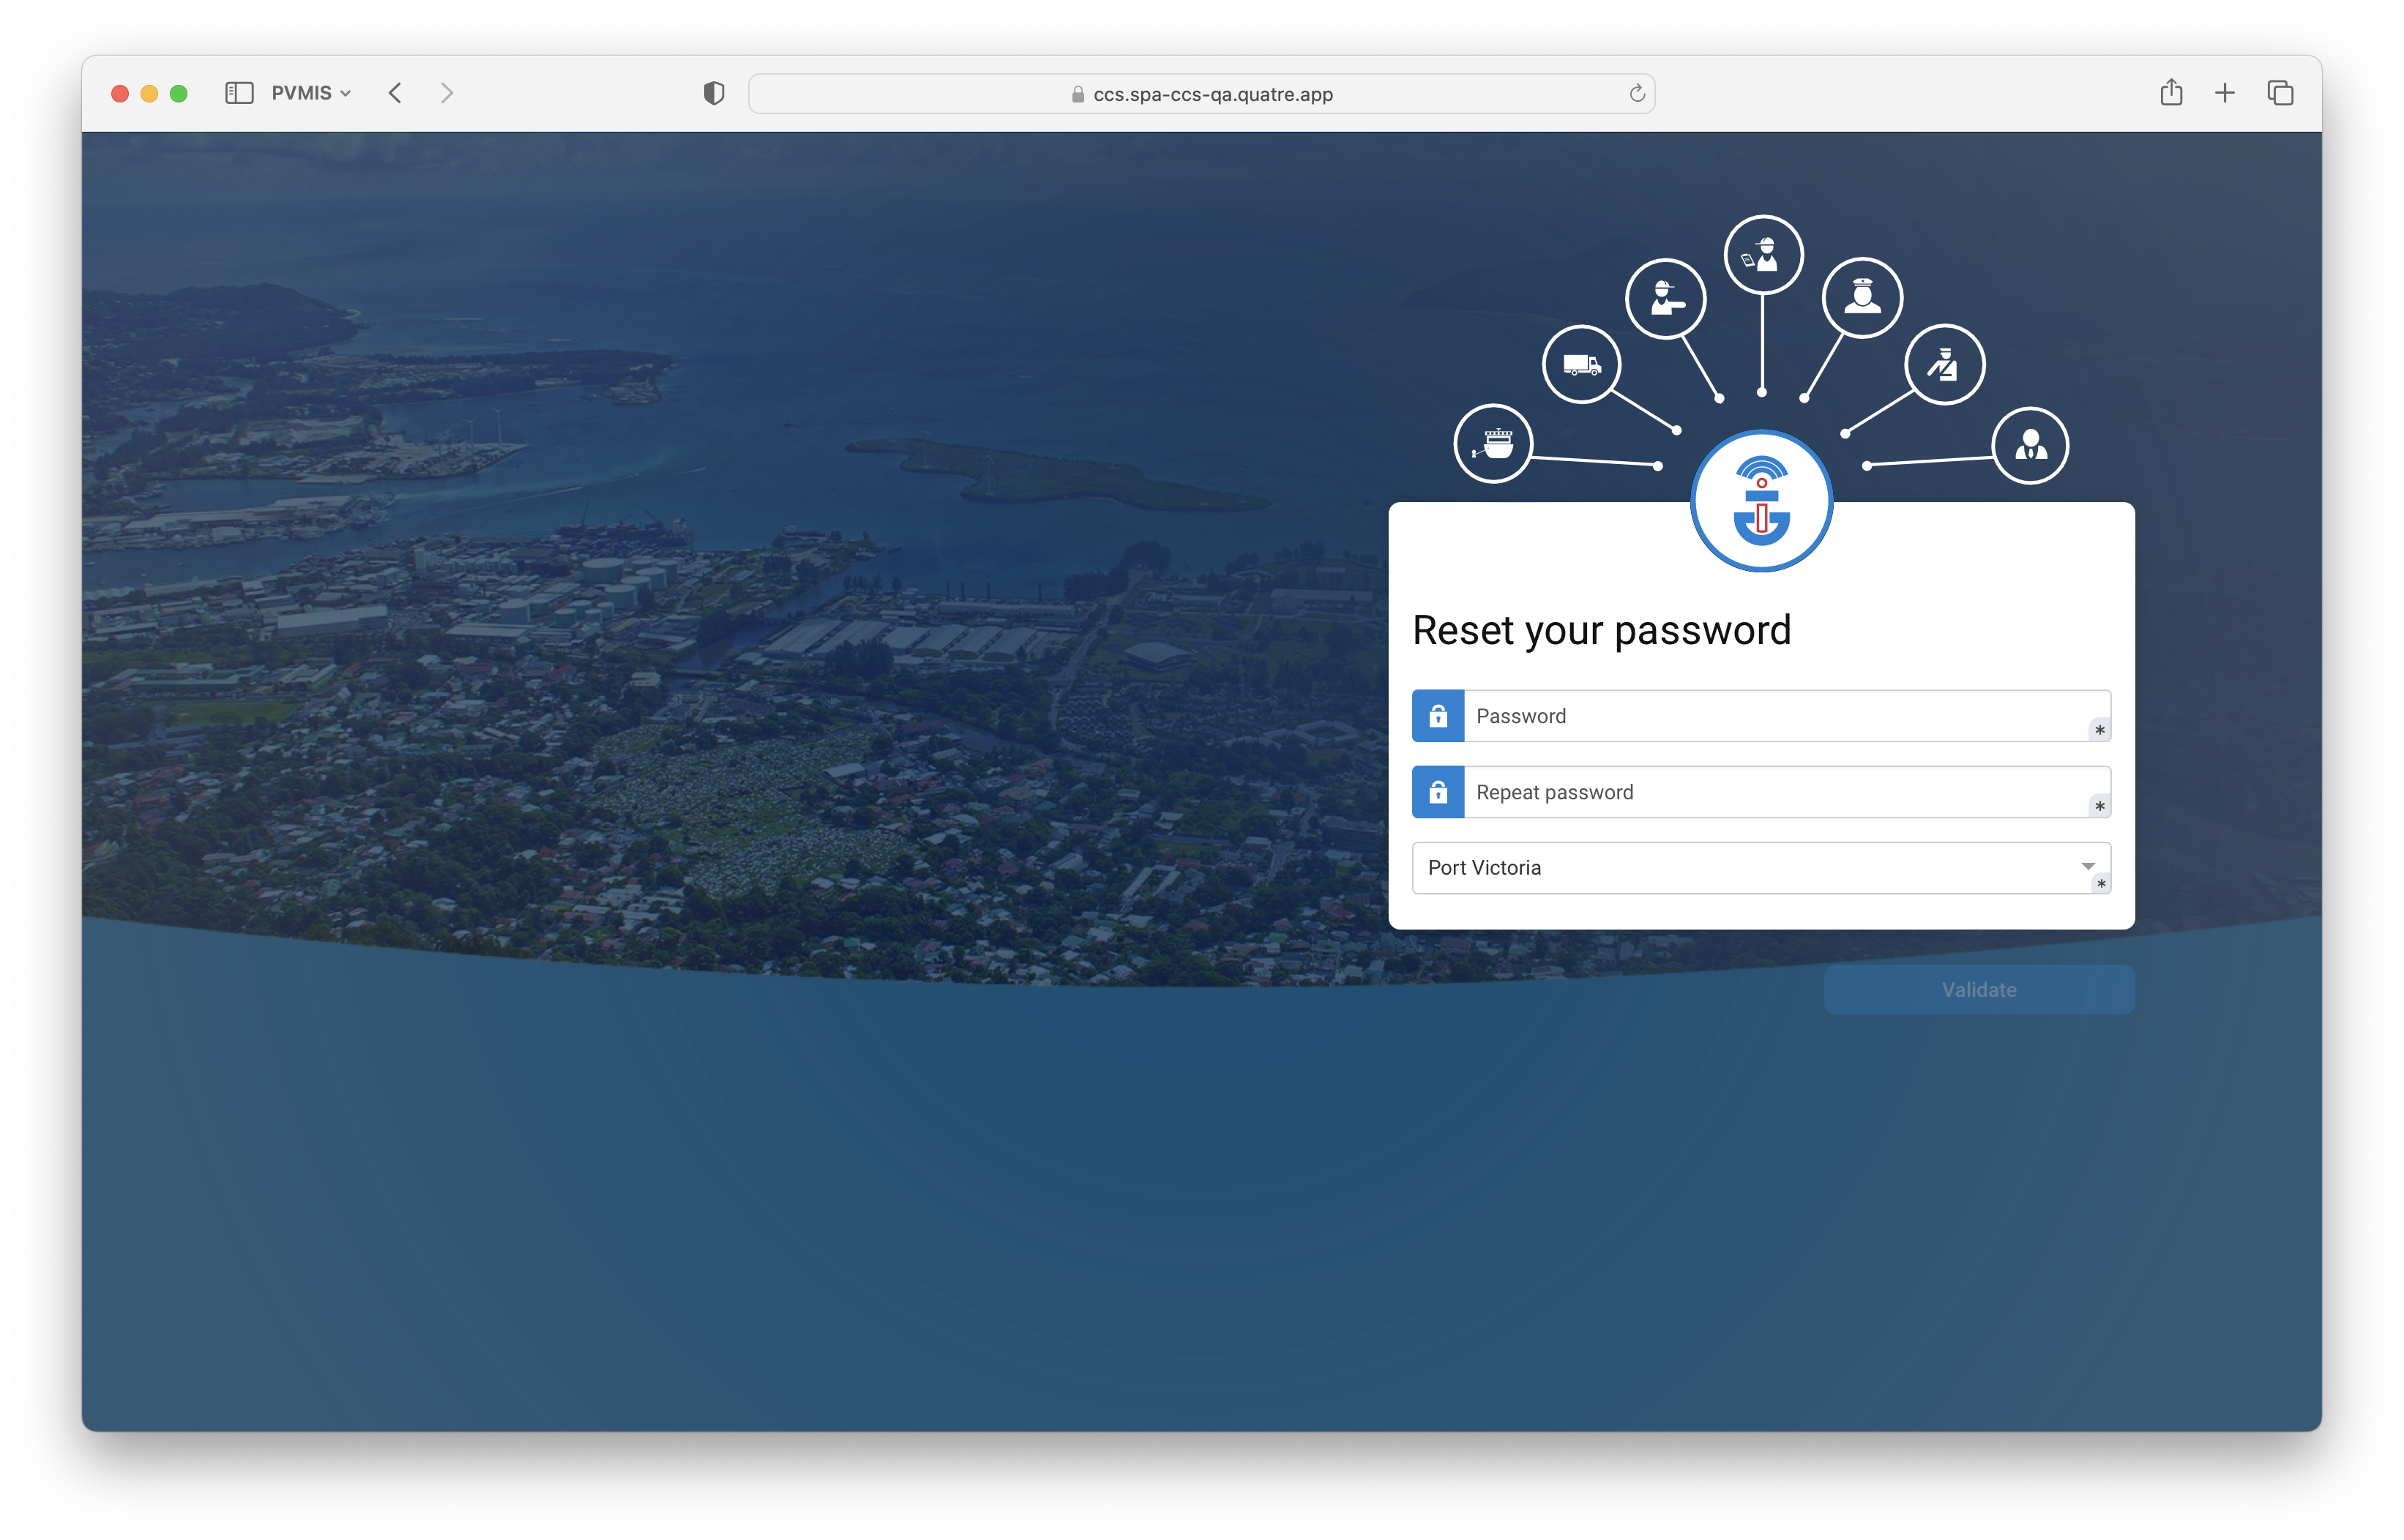Screen dimensions: 2404x1540
Task: Click the Safari privacy shield icon
Action: pos(713,93)
